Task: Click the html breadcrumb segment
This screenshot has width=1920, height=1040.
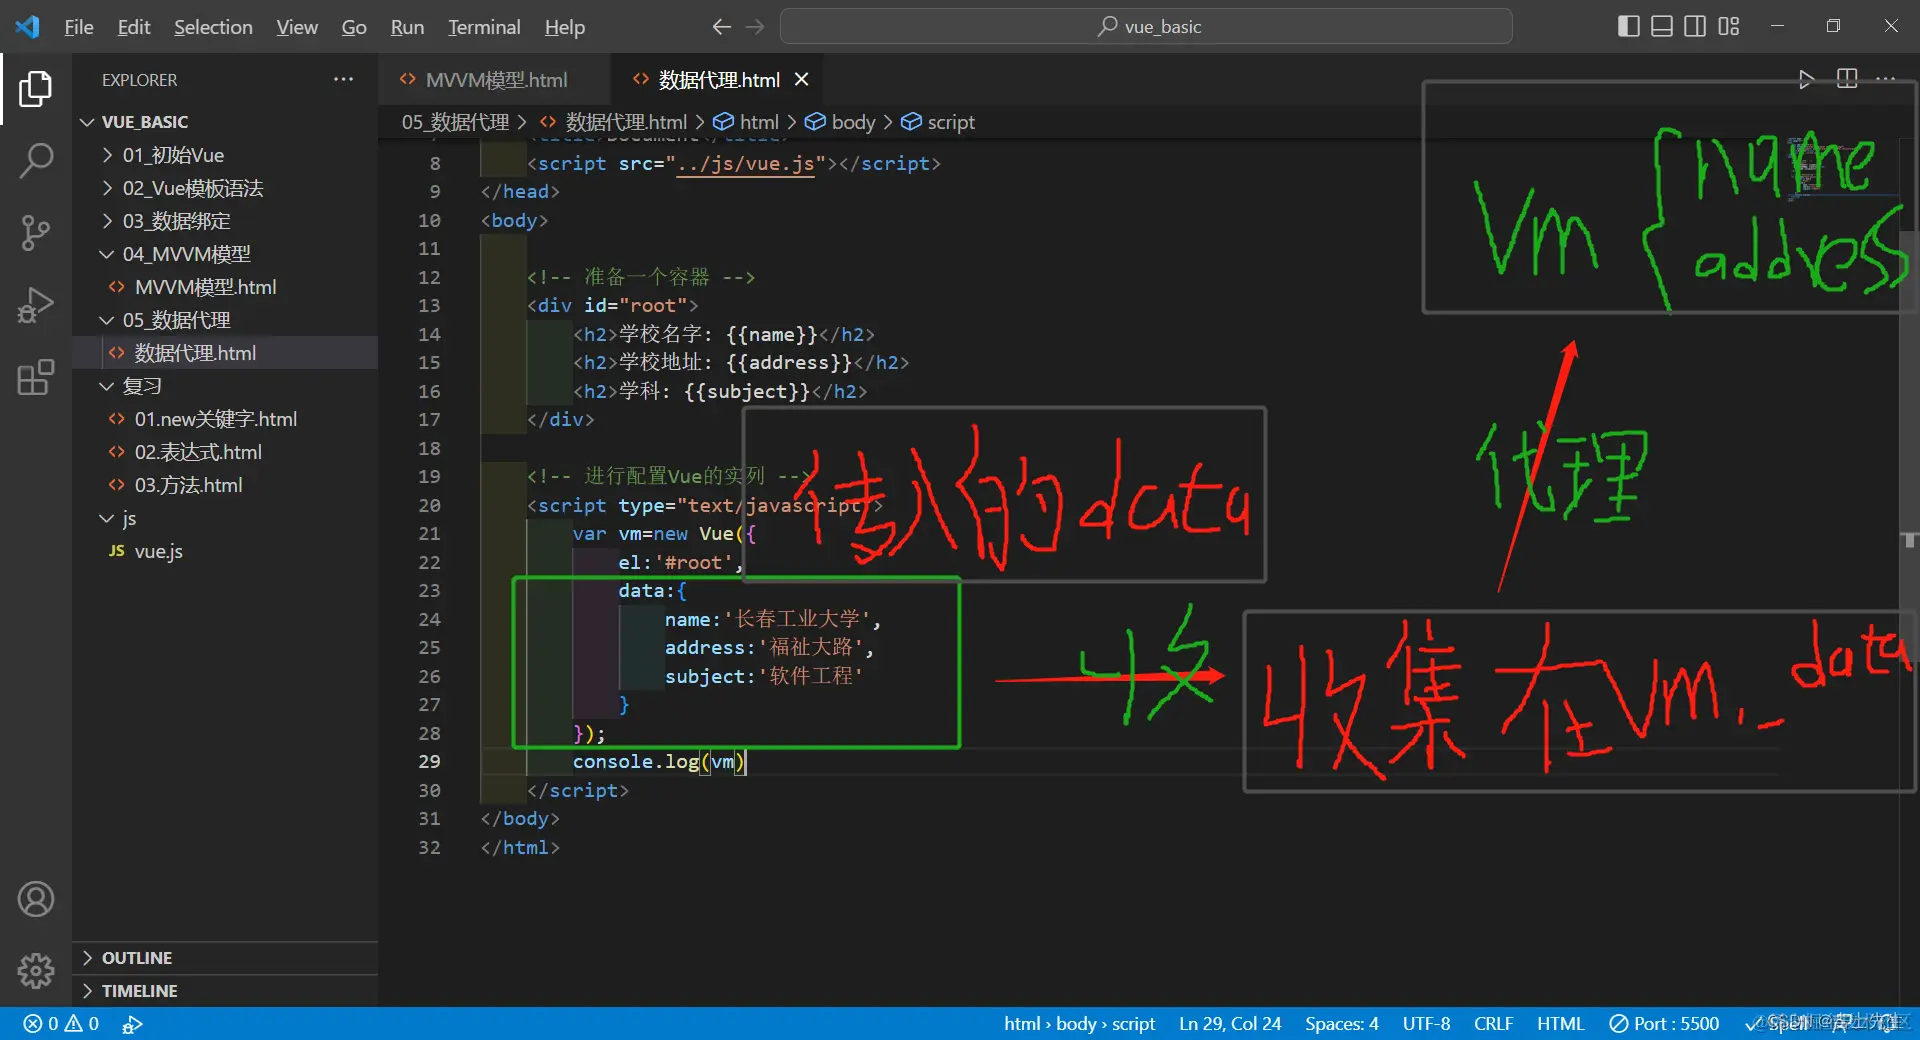Action: pos(746,122)
